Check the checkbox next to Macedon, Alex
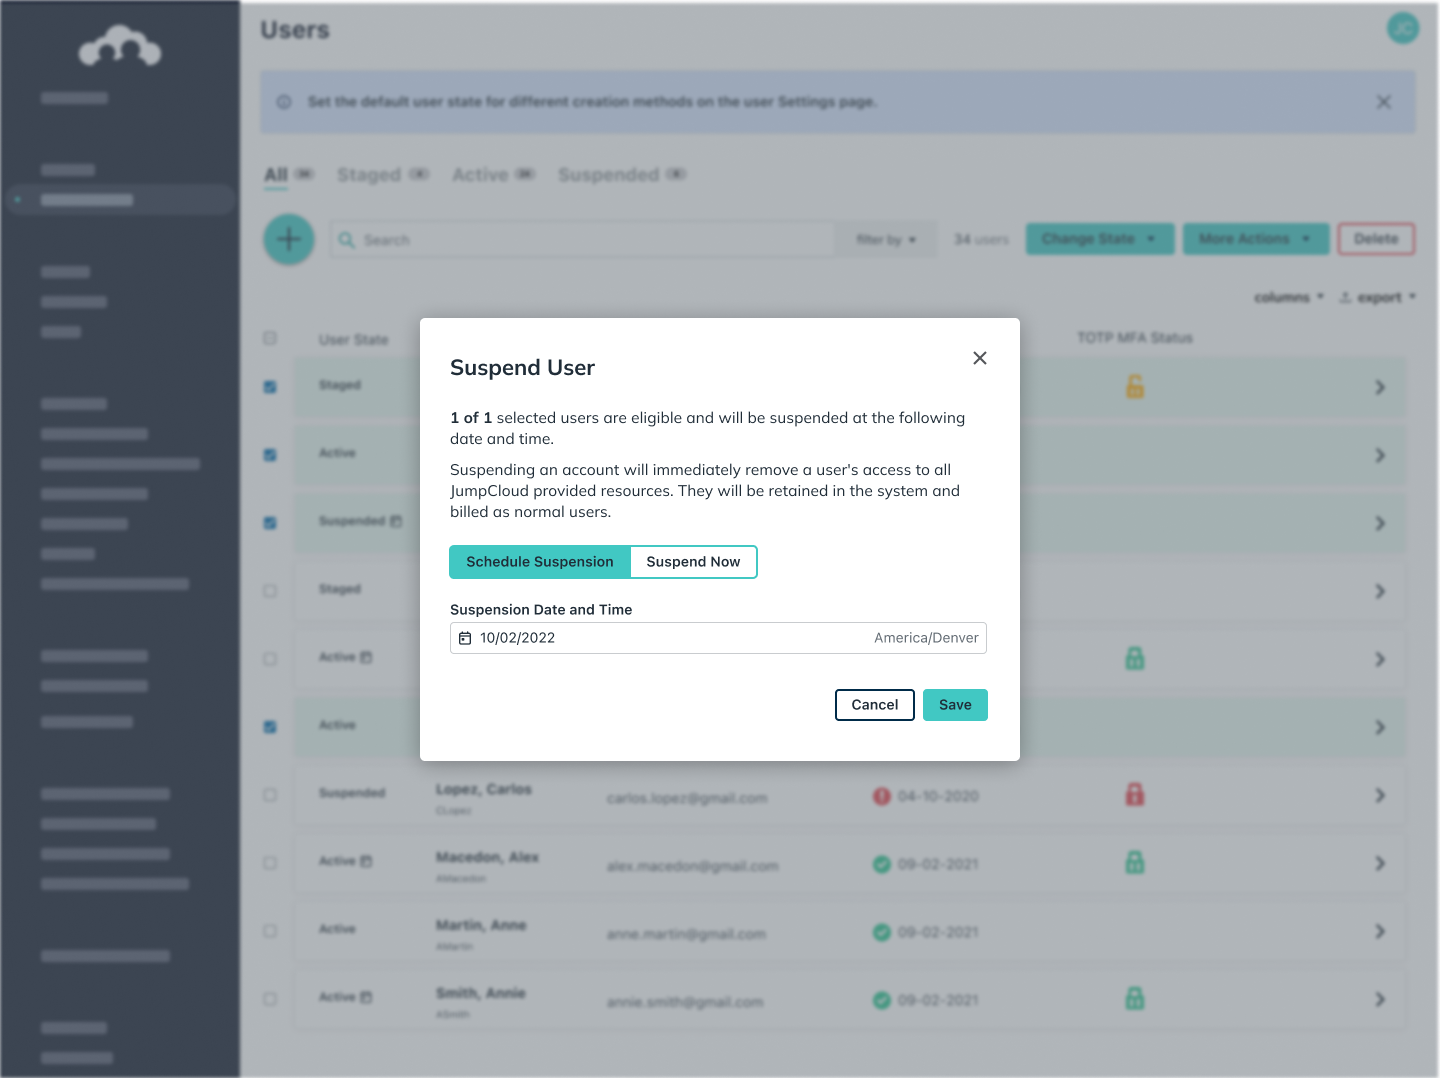 point(270,863)
